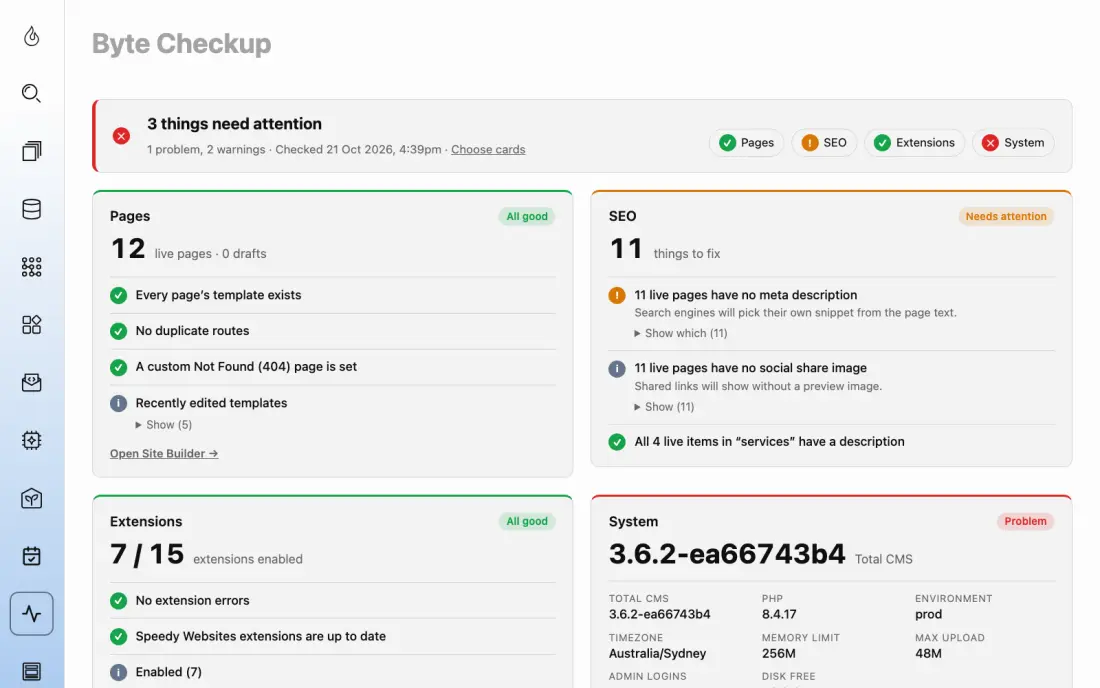1100x688 pixels.
Task: Click the '3.6.2-ea66743b4' large version heading
Action: 727,554
